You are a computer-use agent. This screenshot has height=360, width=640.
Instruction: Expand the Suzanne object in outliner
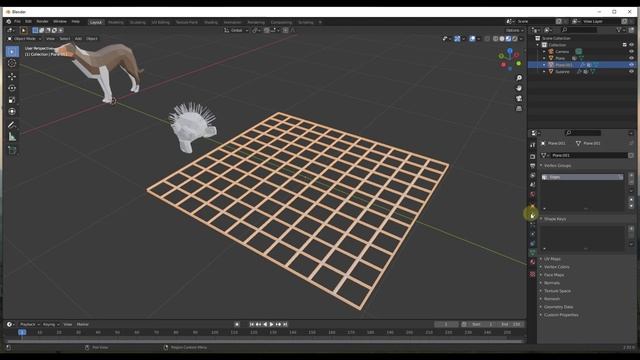click(x=544, y=71)
